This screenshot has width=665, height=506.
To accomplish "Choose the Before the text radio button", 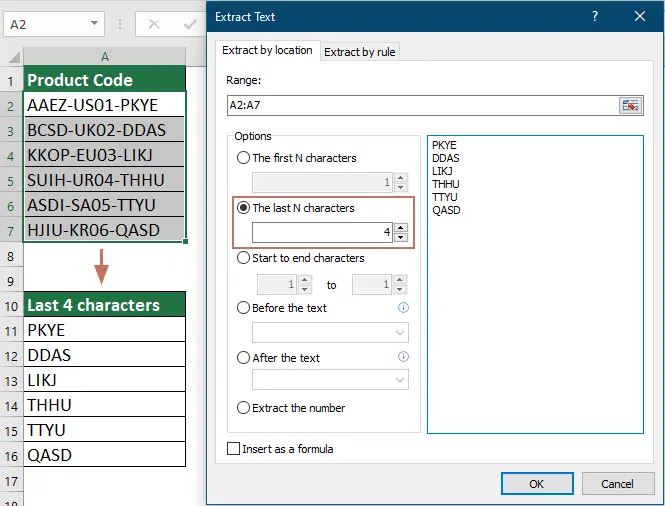I will coord(243,308).
